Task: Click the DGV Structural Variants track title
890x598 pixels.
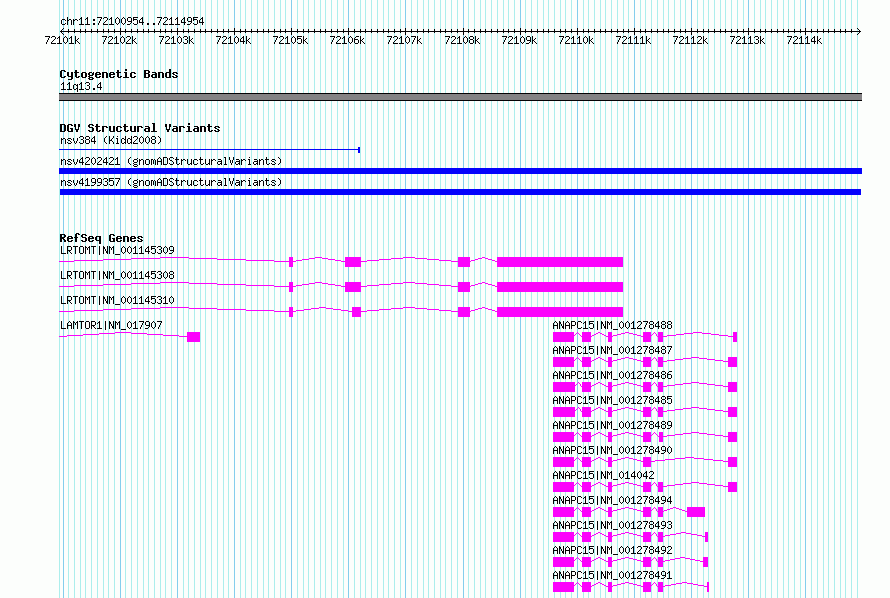Action: [x=140, y=128]
